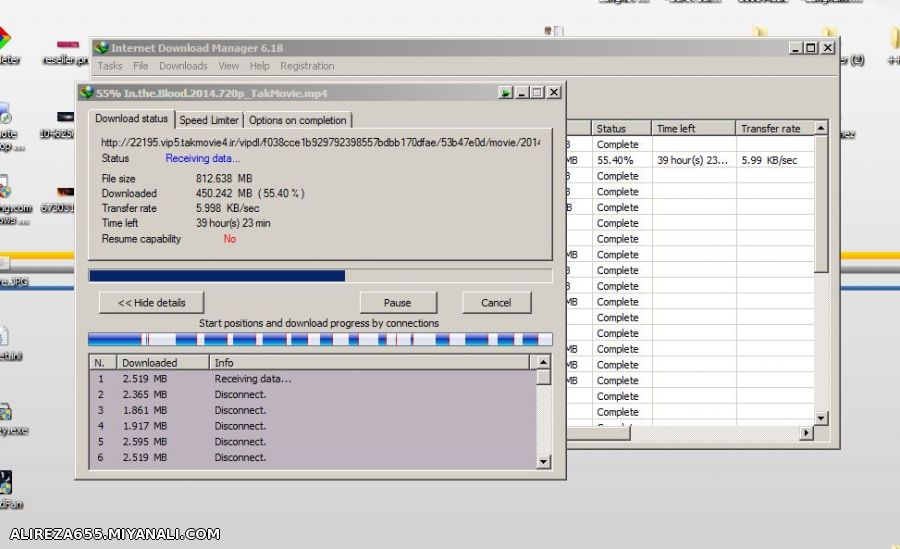Click the connections list scrollbar thumb
Image resolution: width=900 pixels, height=549 pixels.
543,377
